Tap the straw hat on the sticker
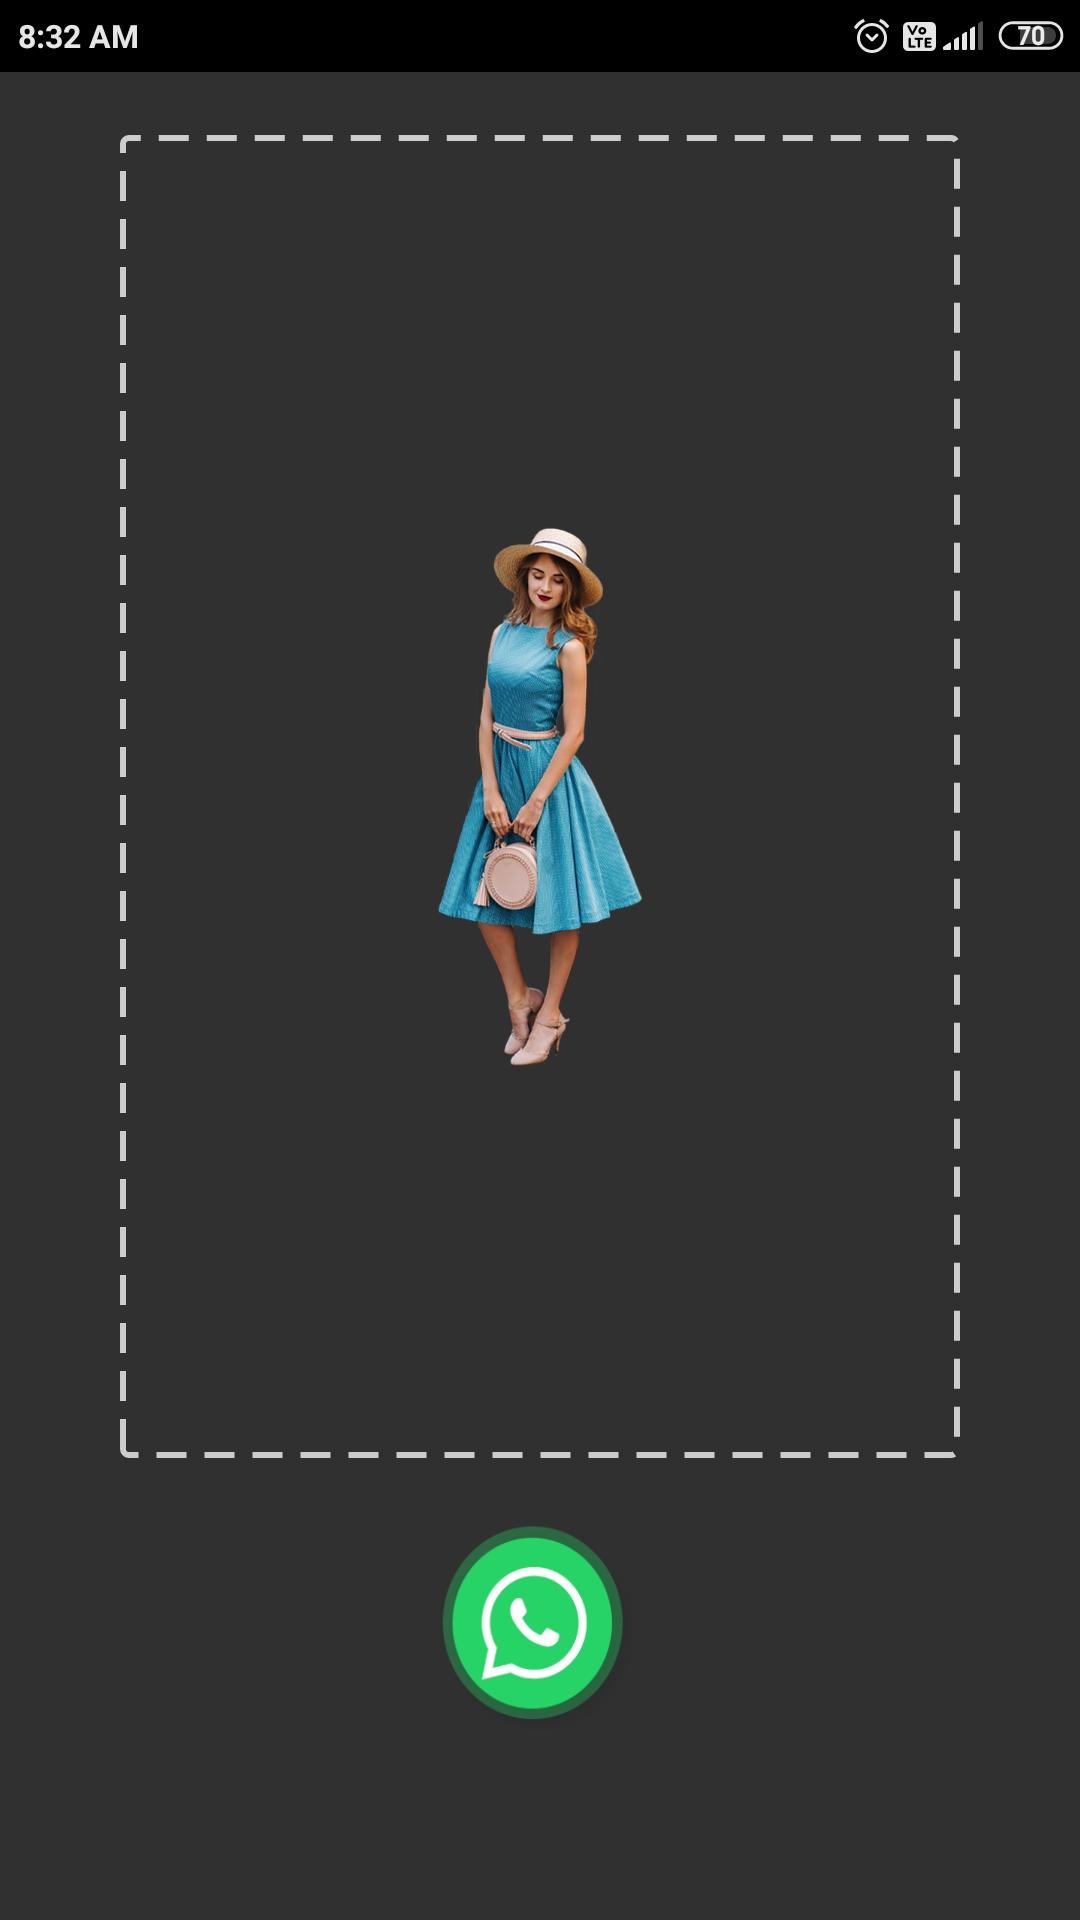 (x=549, y=560)
